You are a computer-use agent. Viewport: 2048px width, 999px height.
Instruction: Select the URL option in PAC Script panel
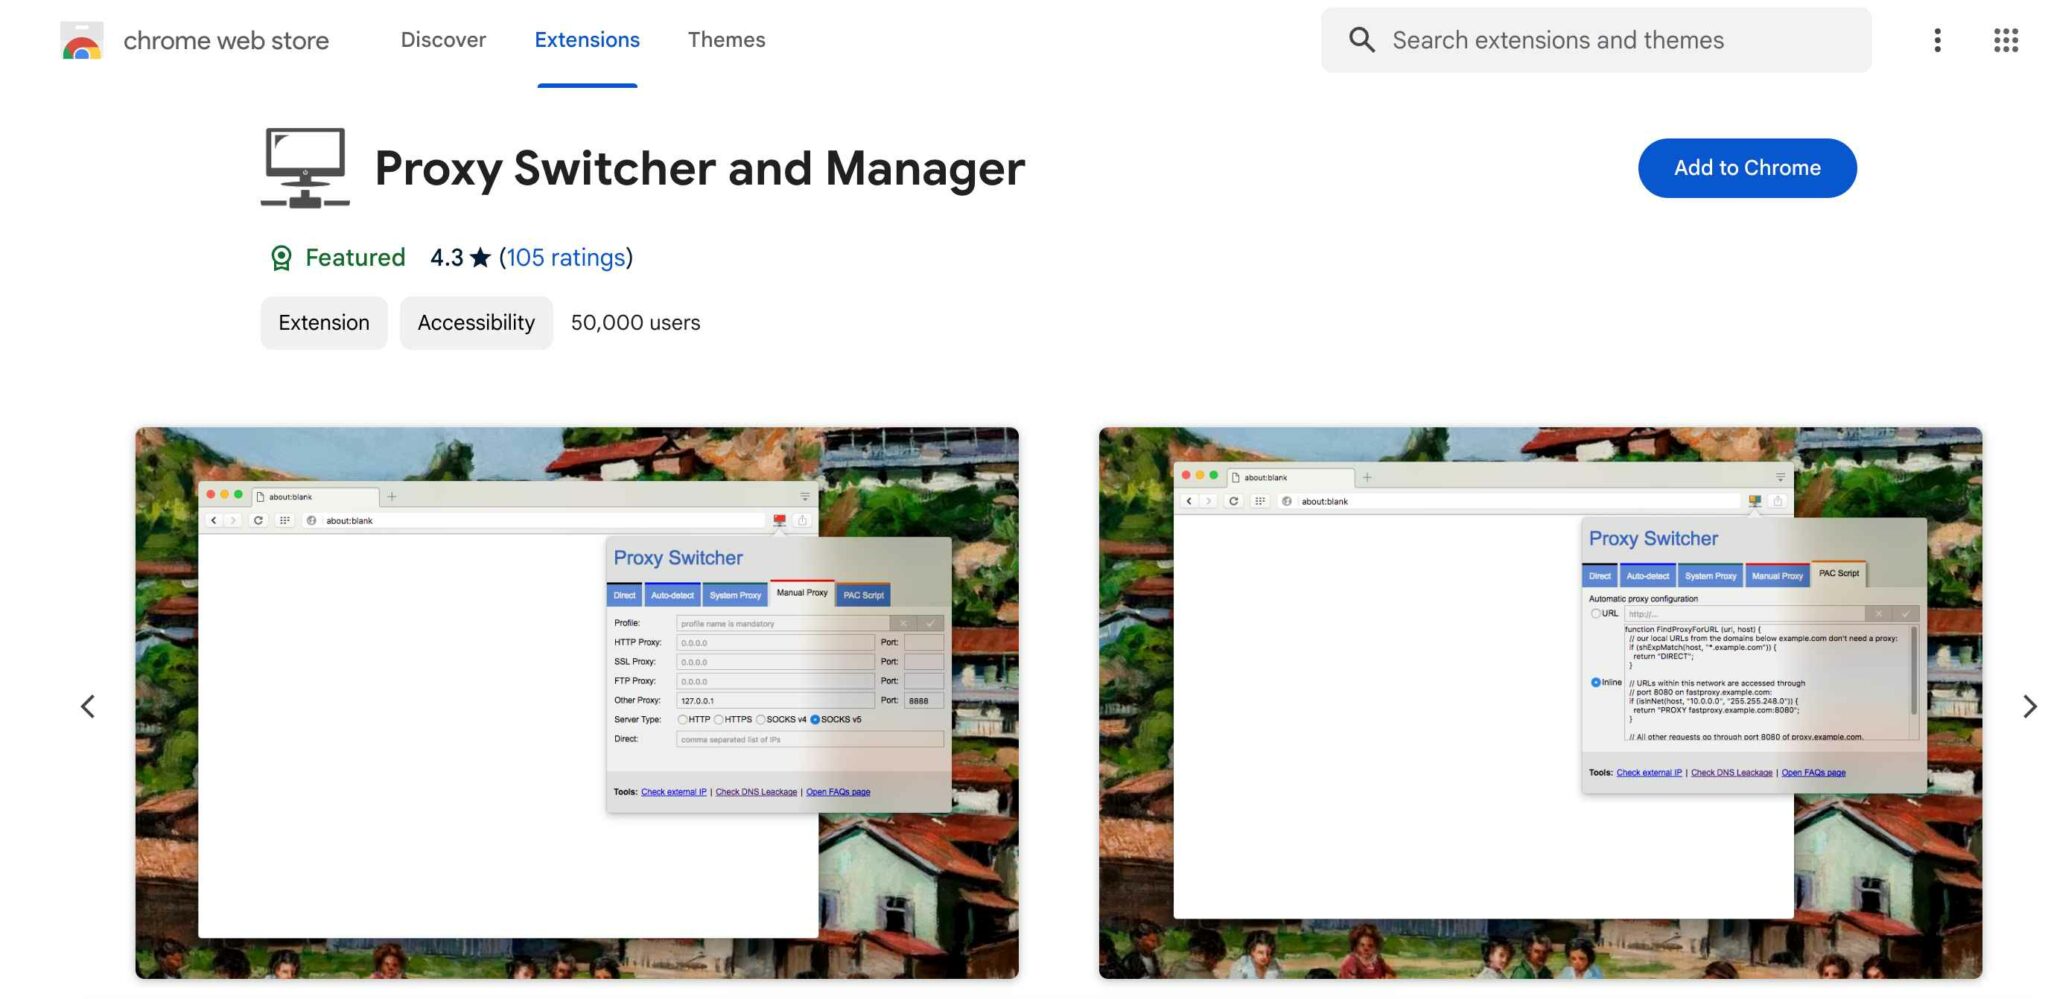pyautogui.click(x=1596, y=613)
